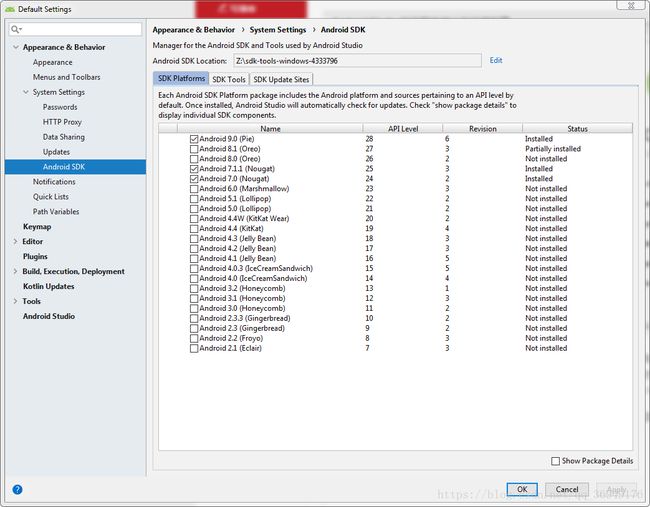Collapse Appearance & Behavior tree section
This screenshot has width=650, height=507.
tap(16, 47)
